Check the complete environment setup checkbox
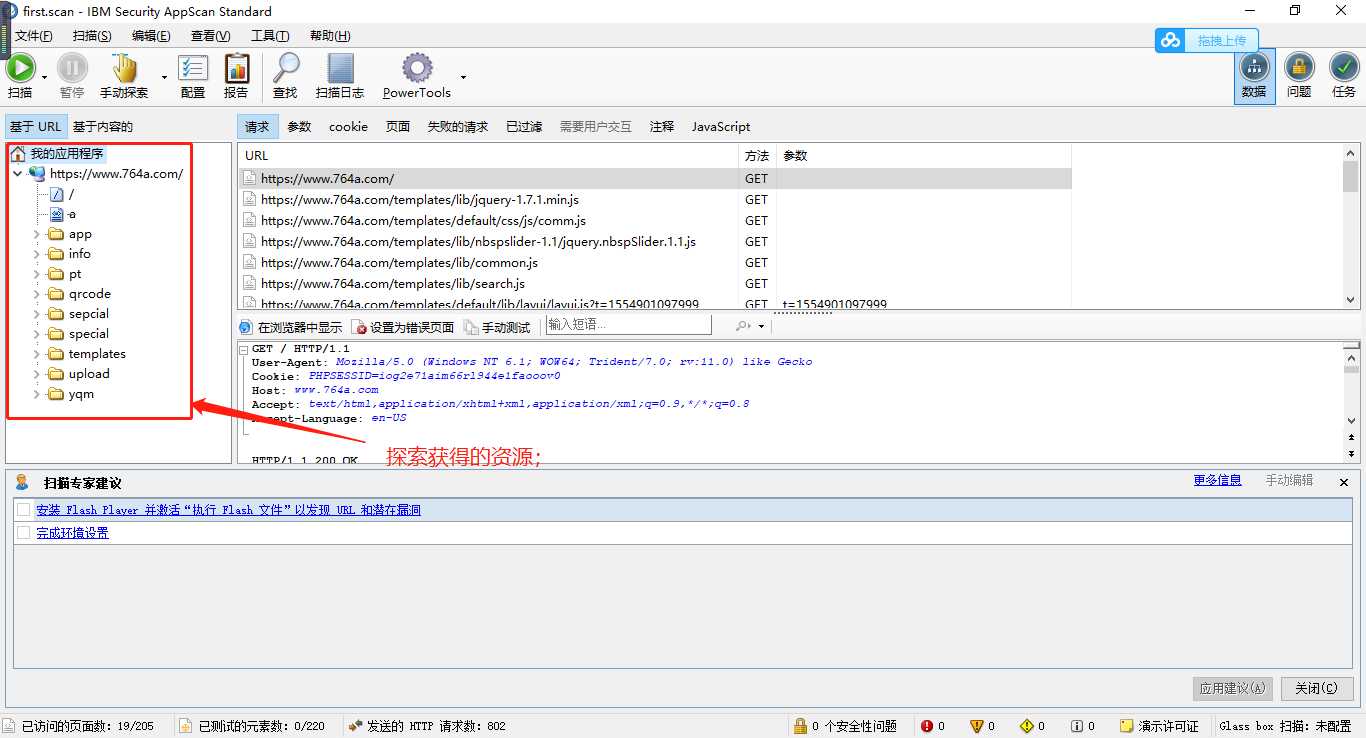Image resolution: width=1366 pixels, height=738 pixels. point(24,533)
